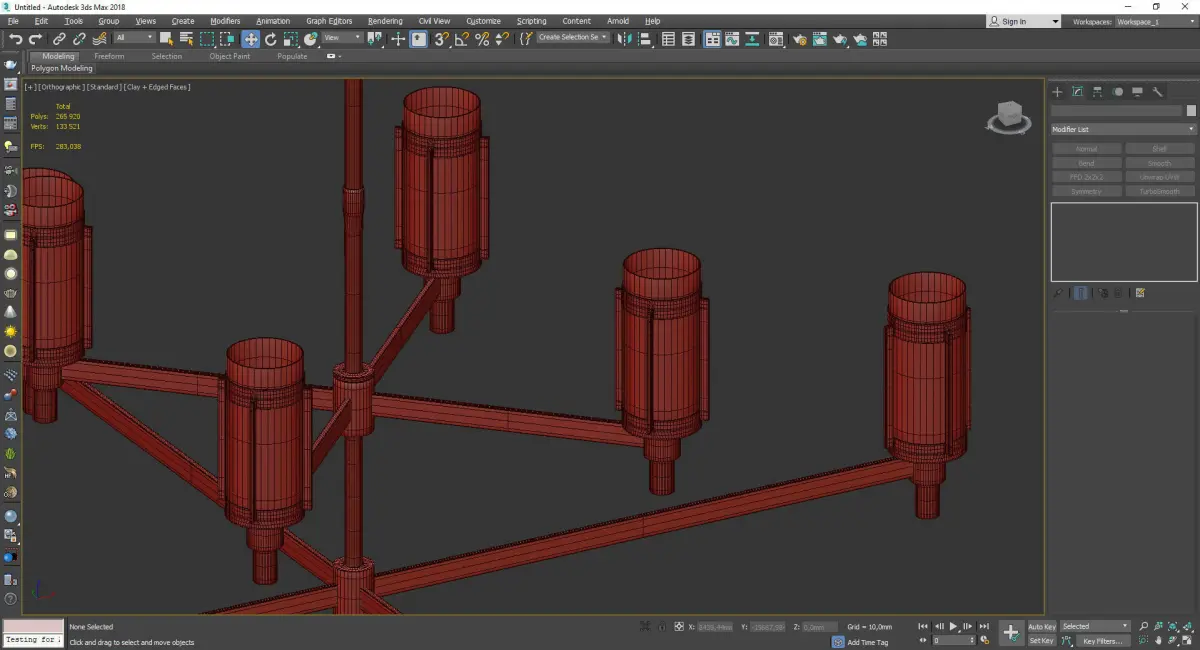Select the Link tool
The width and height of the screenshot is (1200, 650).
(59, 39)
